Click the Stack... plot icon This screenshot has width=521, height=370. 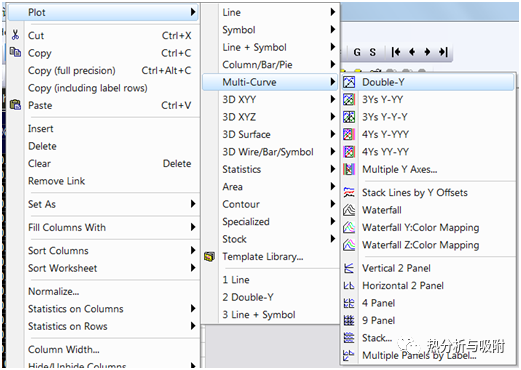pos(349,338)
